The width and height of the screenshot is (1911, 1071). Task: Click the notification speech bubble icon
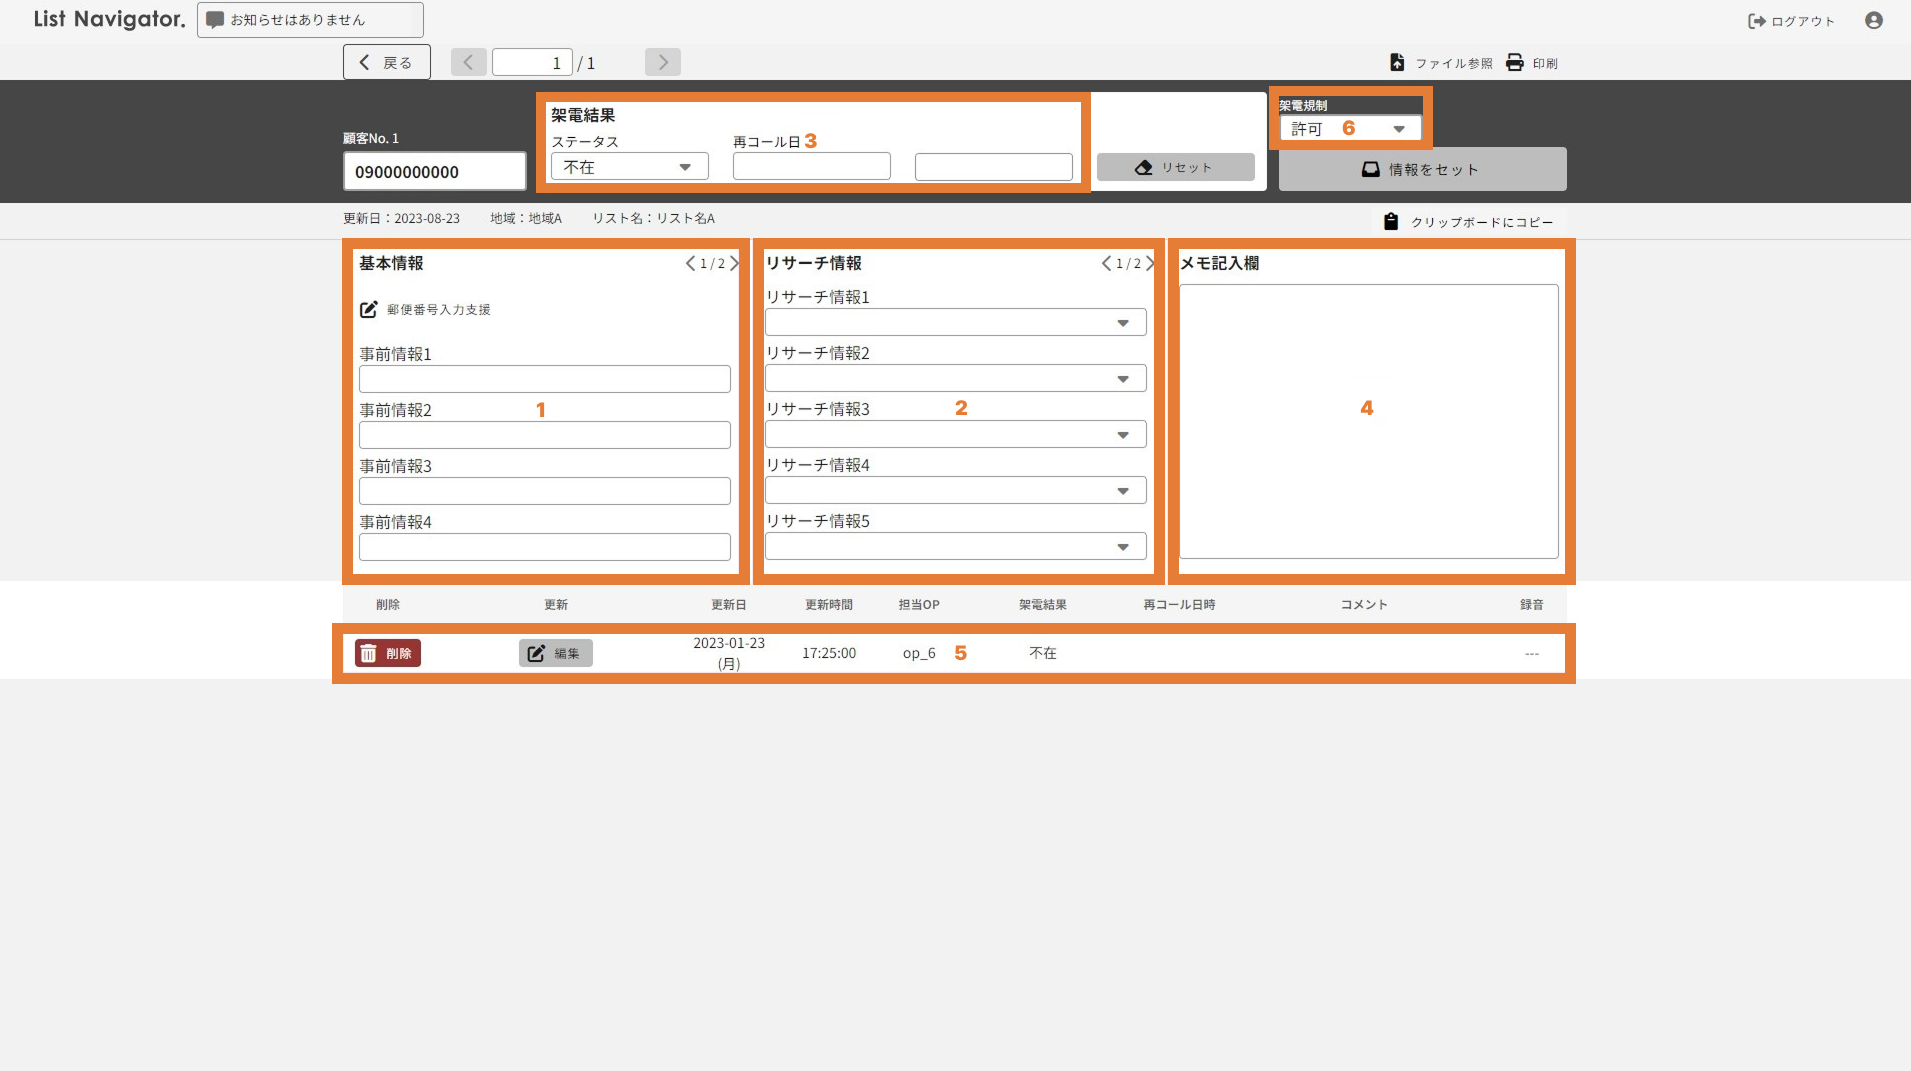[x=215, y=20]
